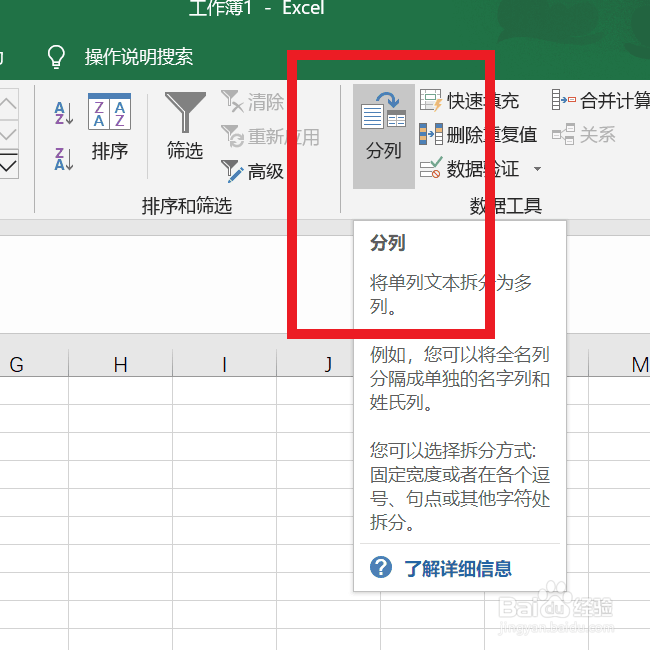This screenshot has width=650, height=650.
Task: Open the 排序 sort dialog
Action: [x=109, y=128]
